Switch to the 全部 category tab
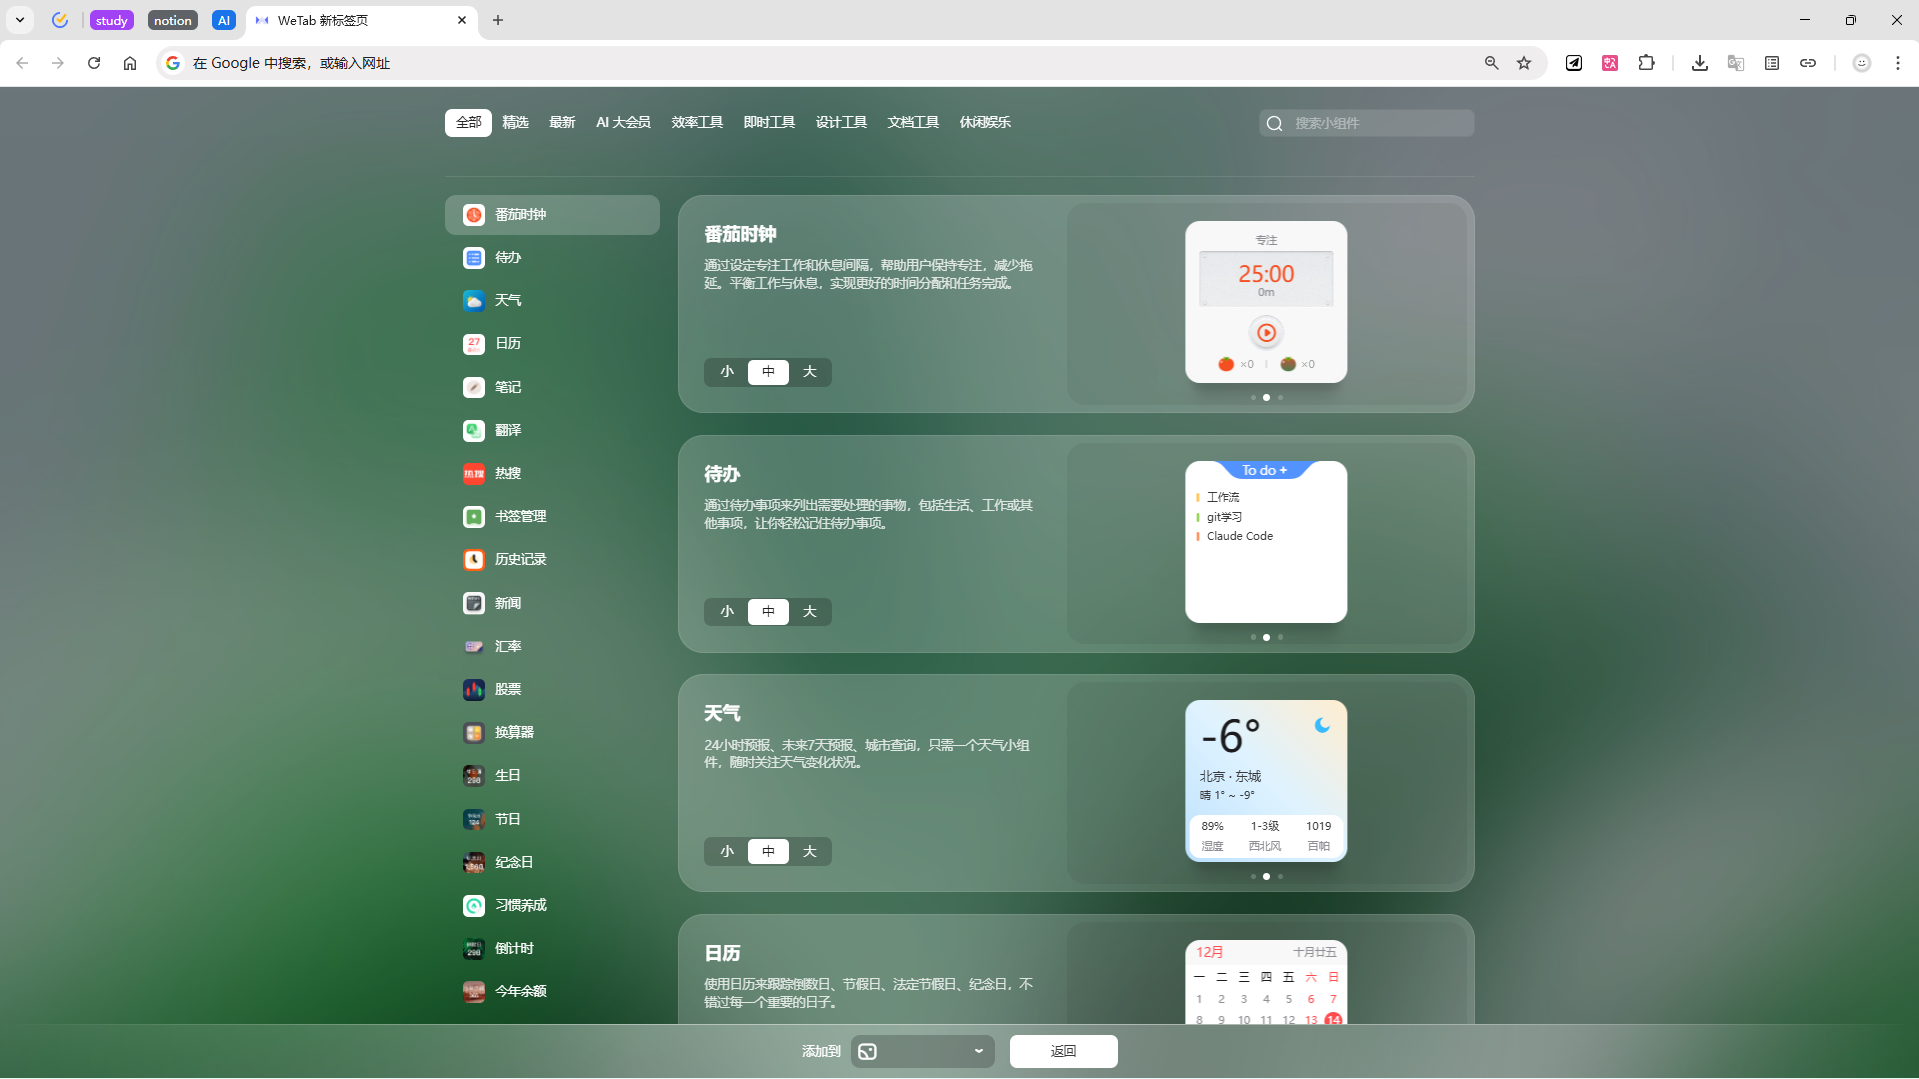 (x=468, y=123)
